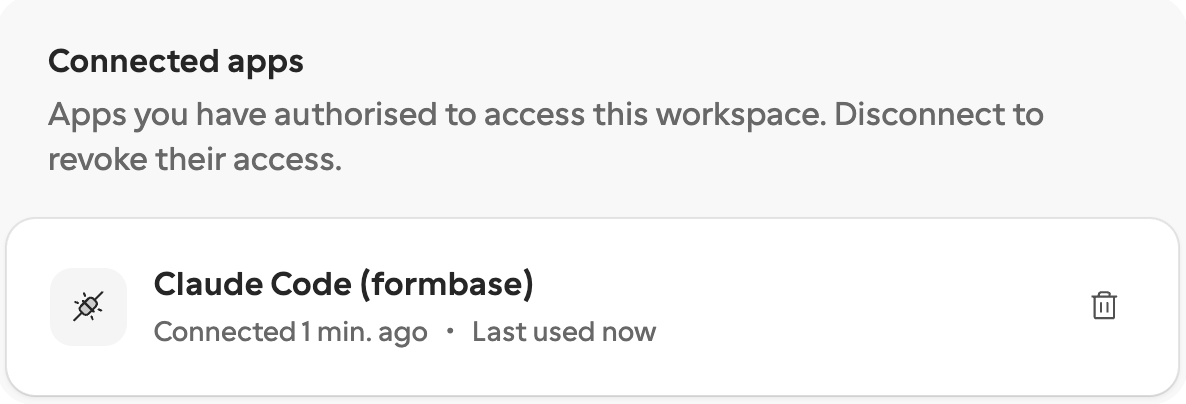Select the Claude Code (formbase) app name

coord(343,284)
